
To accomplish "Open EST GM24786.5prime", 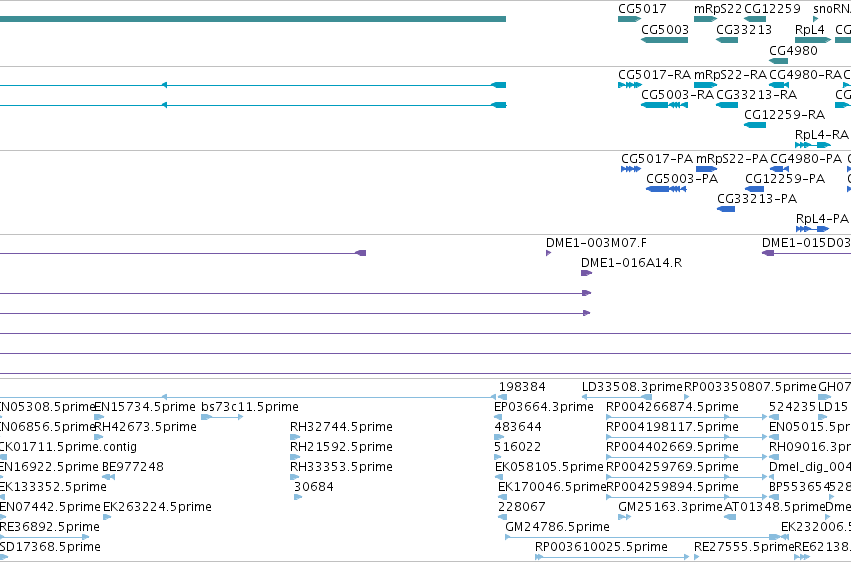I will click(x=557, y=527).
